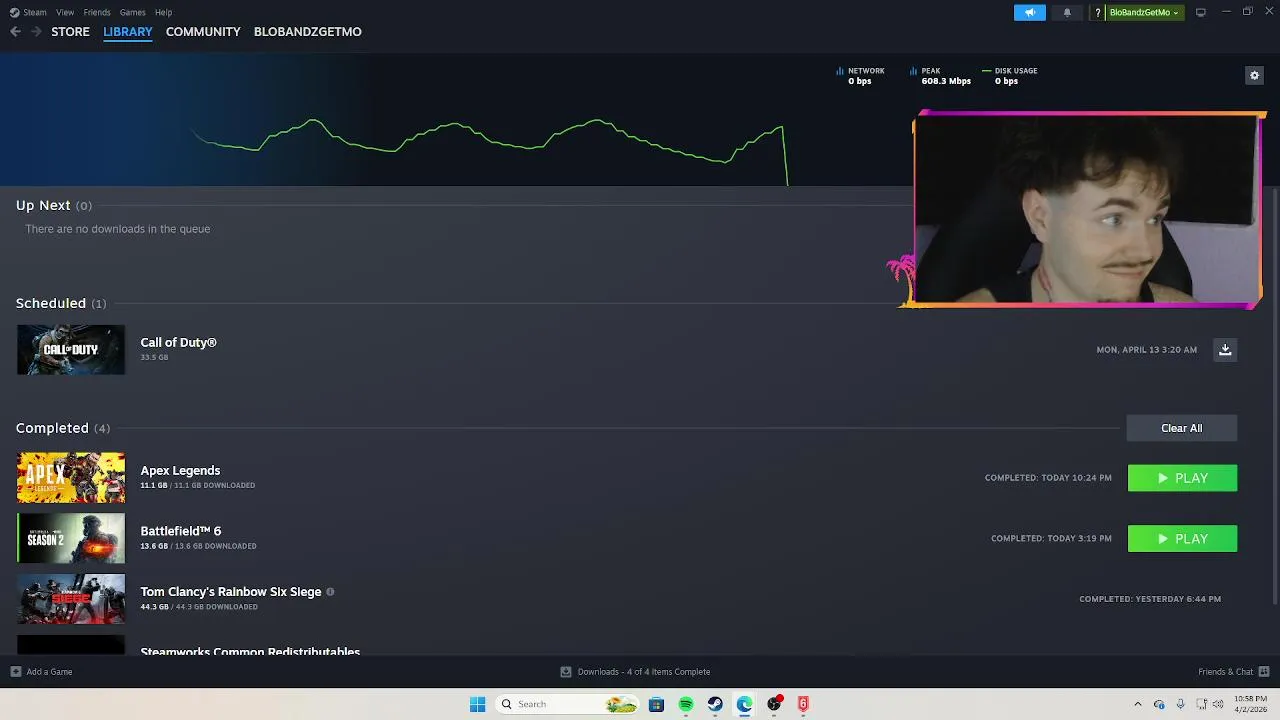Click 'COMPLETED: TODAY 3:19 PM' text
Screen dimensions: 1280x720
point(1051,538)
